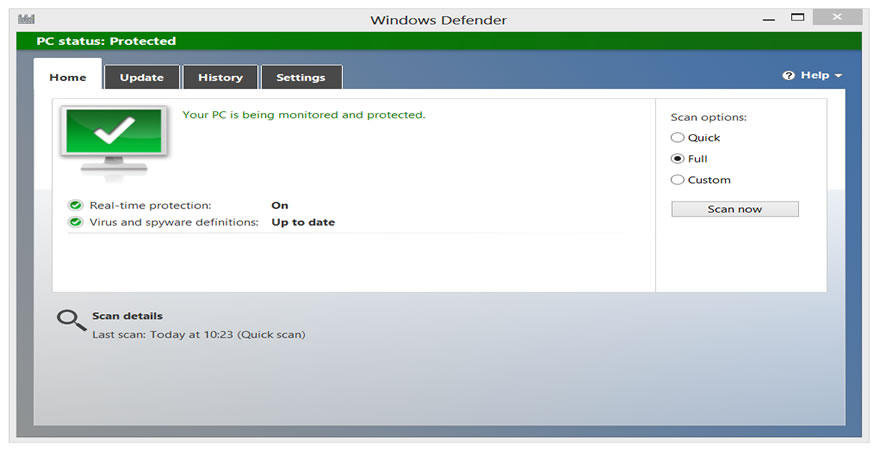The height and width of the screenshot is (453, 880).
Task: Open the Update tab
Action: click(141, 77)
